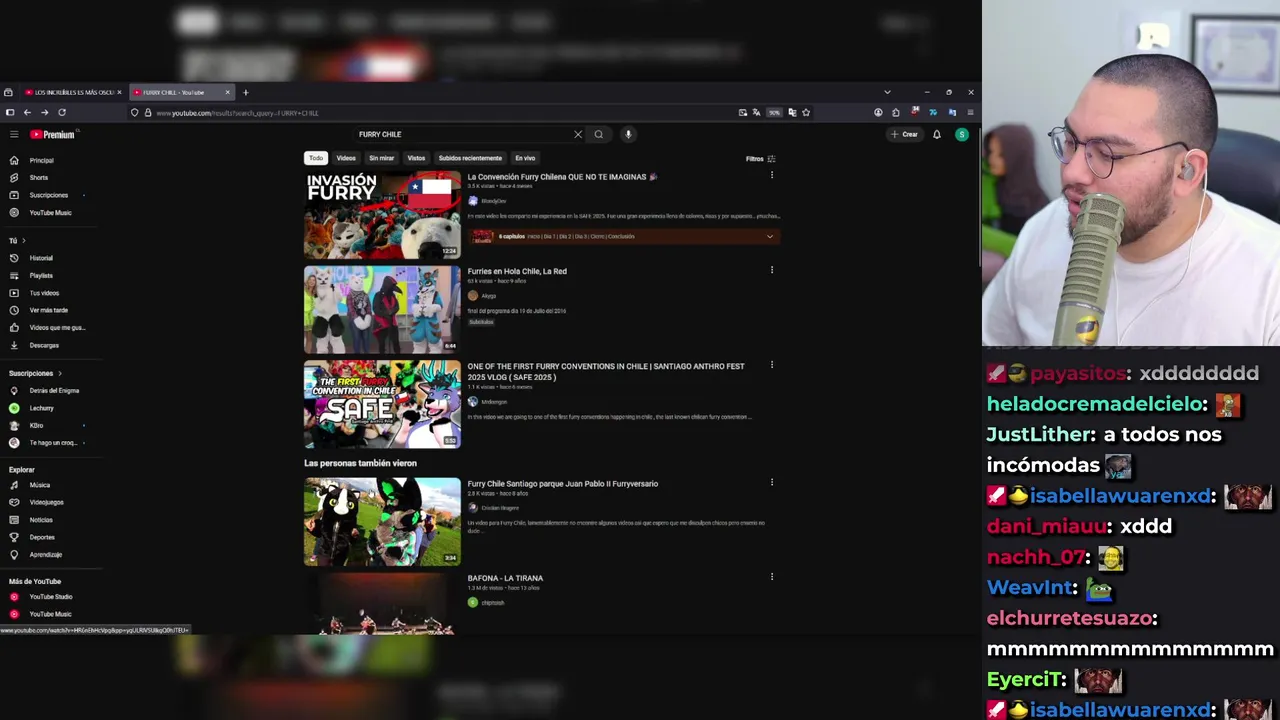Select the Todo filter chip
The width and height of the screenshot is (1280, 720).
[316, 158]
